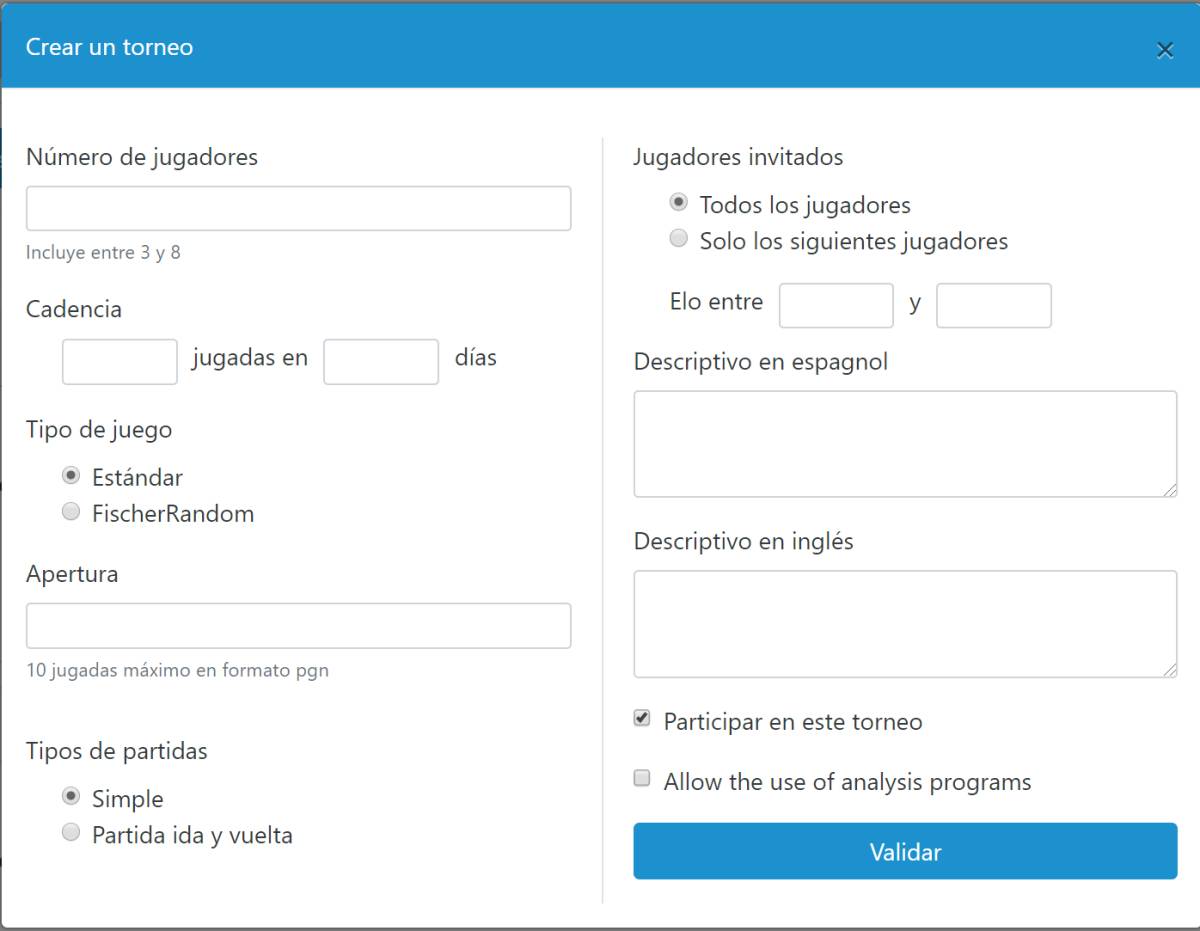Uncheck Participar en este torneo checkbox
Image resolution: width=1200 pixels, height=931 pixels.
click(642, 719)
